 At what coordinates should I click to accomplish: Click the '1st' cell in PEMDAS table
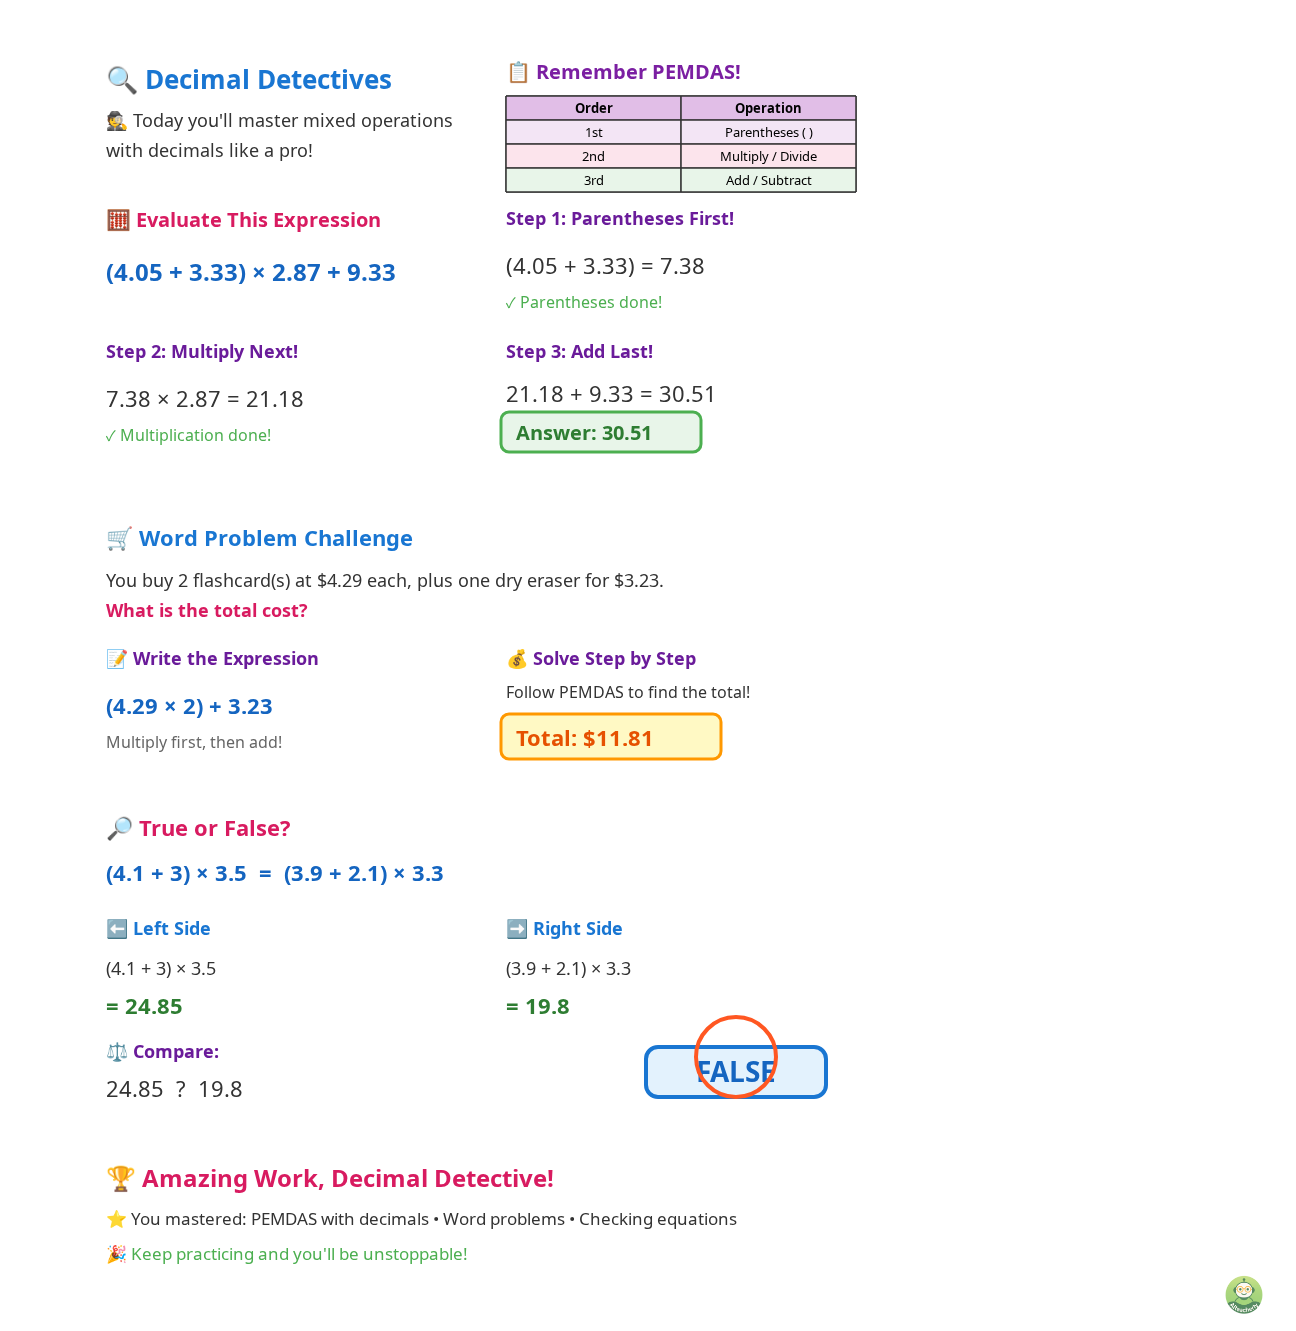[x=593, y=132]
